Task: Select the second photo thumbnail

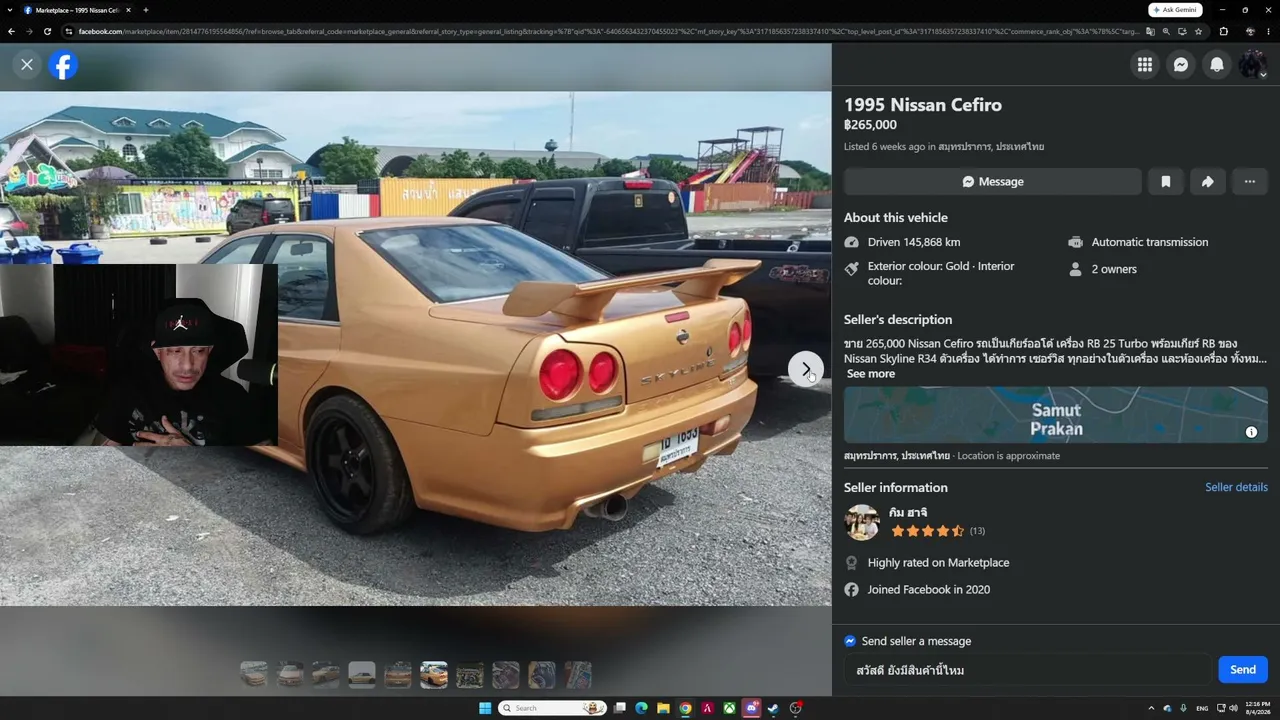Action: [x=290, y=675]
